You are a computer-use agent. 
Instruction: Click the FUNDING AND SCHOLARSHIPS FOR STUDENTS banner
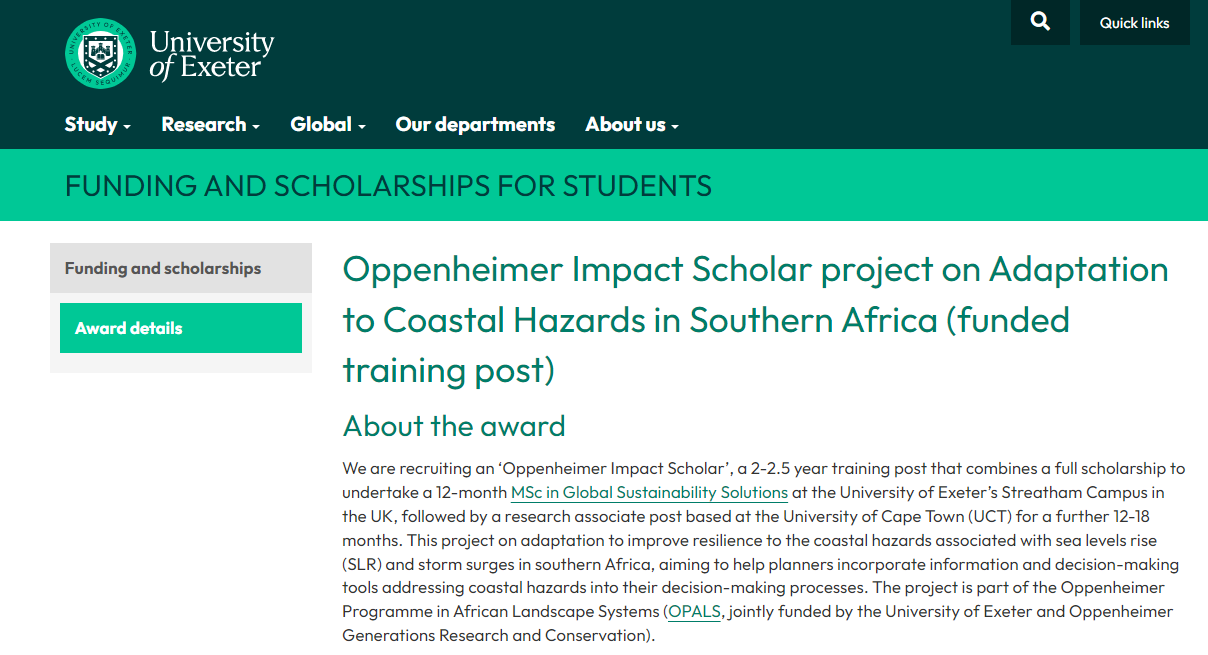388,185
